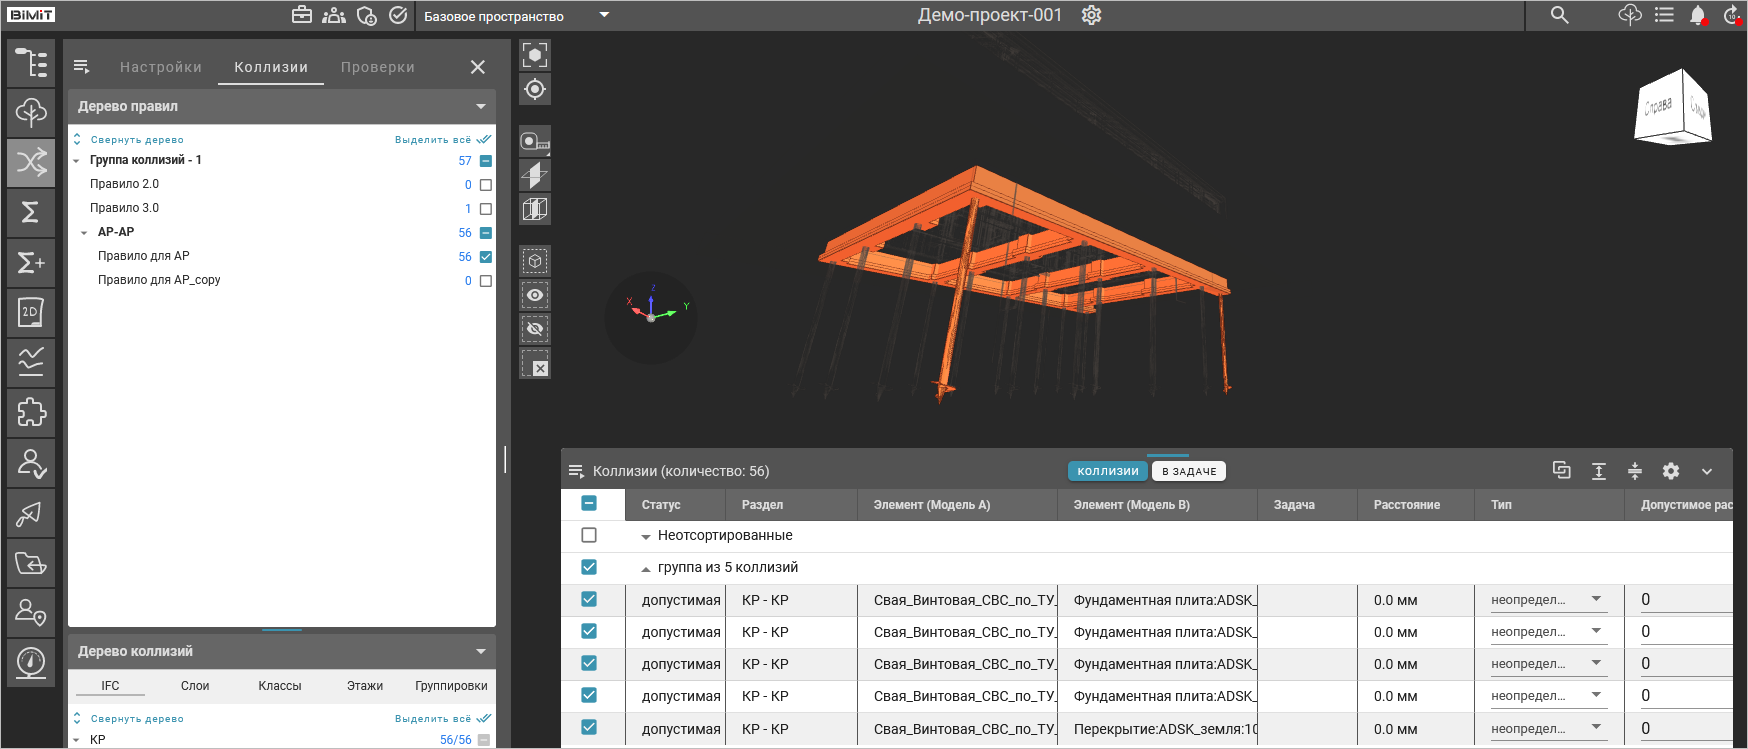1748x749 pixels.
Task: Check the Правило 2.0 checkbox
Action: [486, 185]
